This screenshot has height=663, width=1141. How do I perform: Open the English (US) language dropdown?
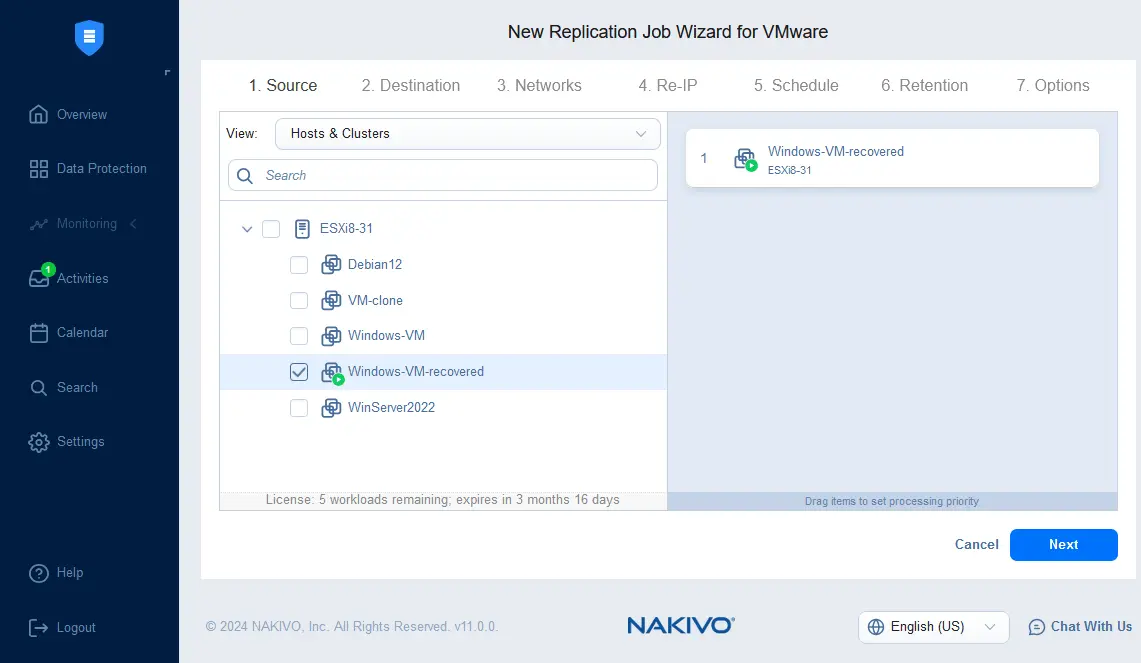(934, 627)
